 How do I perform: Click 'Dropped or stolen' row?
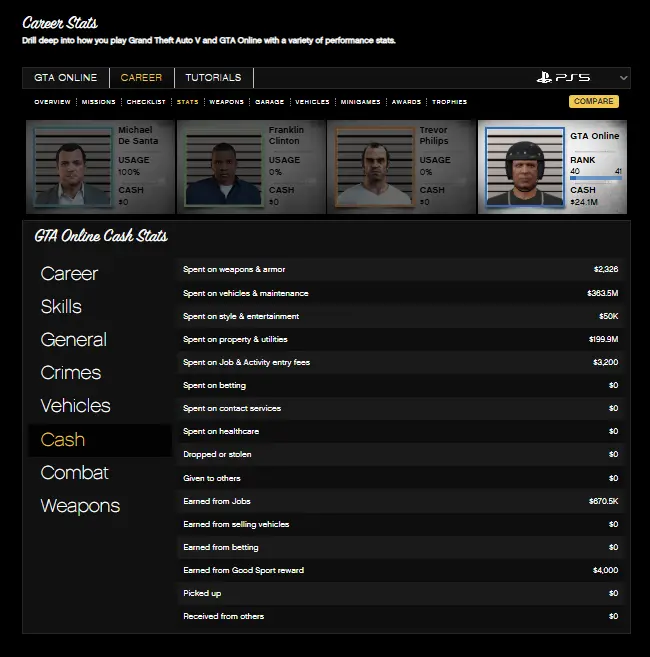click(x=401, y=455)
